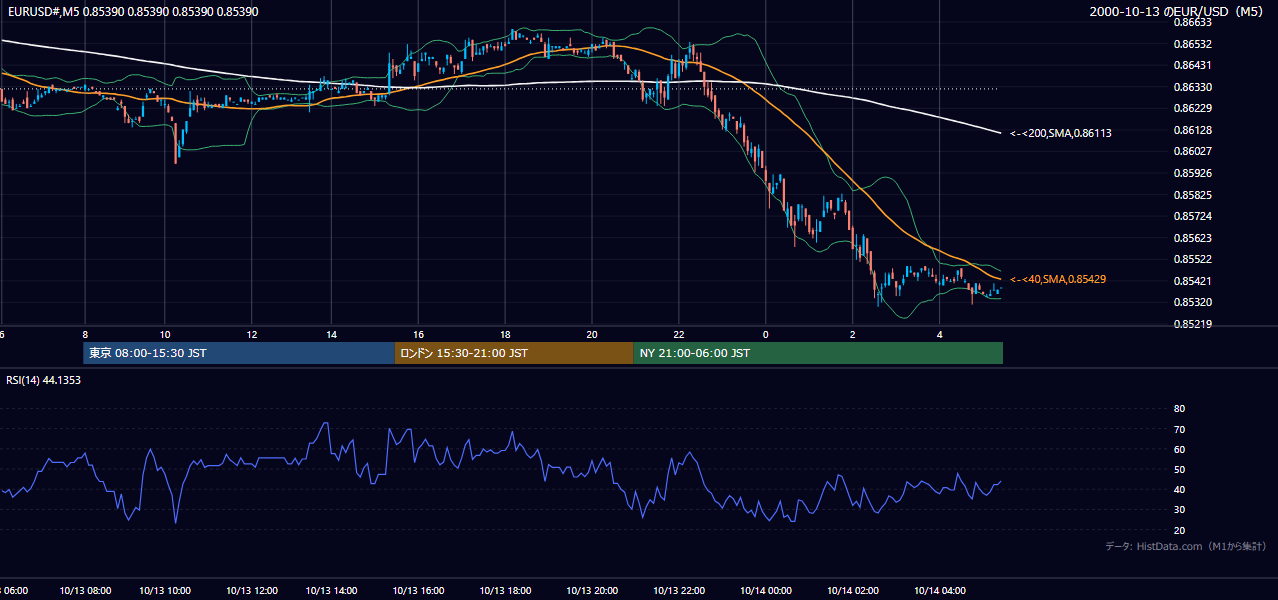The width and height of the screenshot is (1278, 600).
Task: Click price axis label 0.85219
Action: click(x=1192, y=324)
